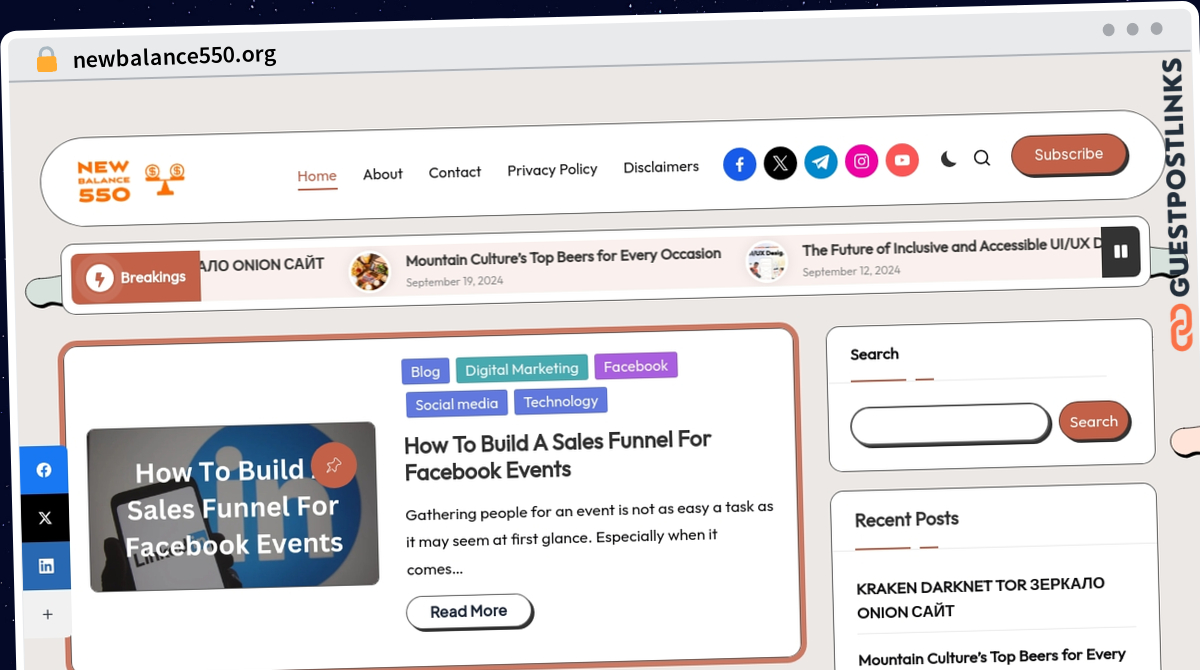Click the Read More button
Image resolution: width=1200 pixels, height=670 pixels.
pyautogui.click(x=469, y=611)
